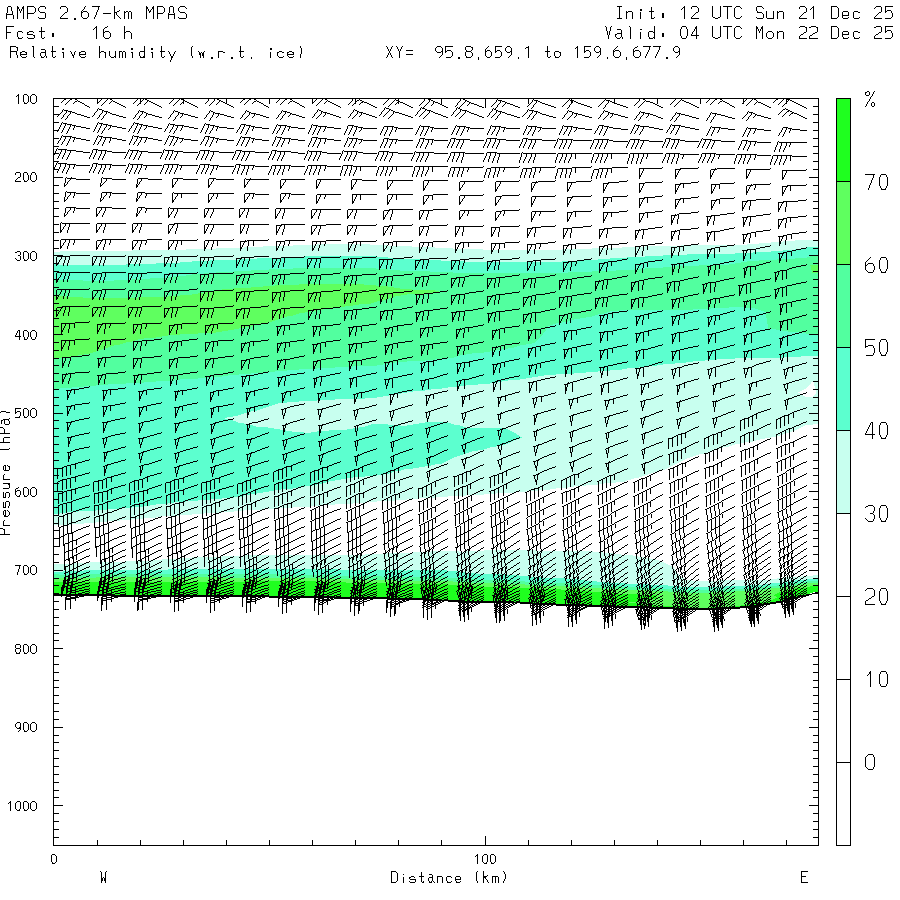The width and height of the screenshot is (900, 900).
Task: Select the 30–40 percent pale cyan swatch
Action: (843, 471)
